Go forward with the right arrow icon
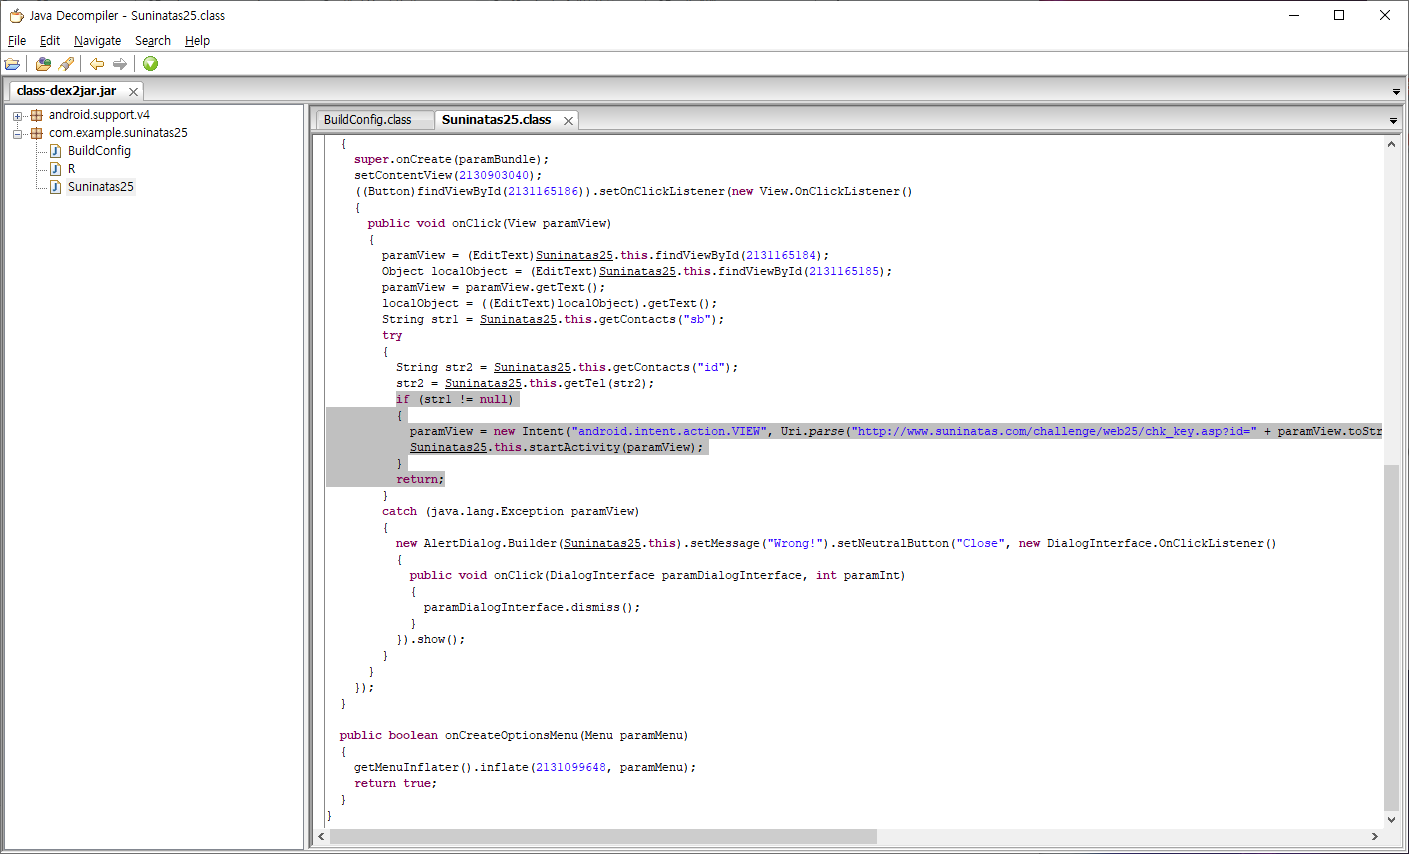Viewport: 1409px width, 854px height. tap(120, 64)
